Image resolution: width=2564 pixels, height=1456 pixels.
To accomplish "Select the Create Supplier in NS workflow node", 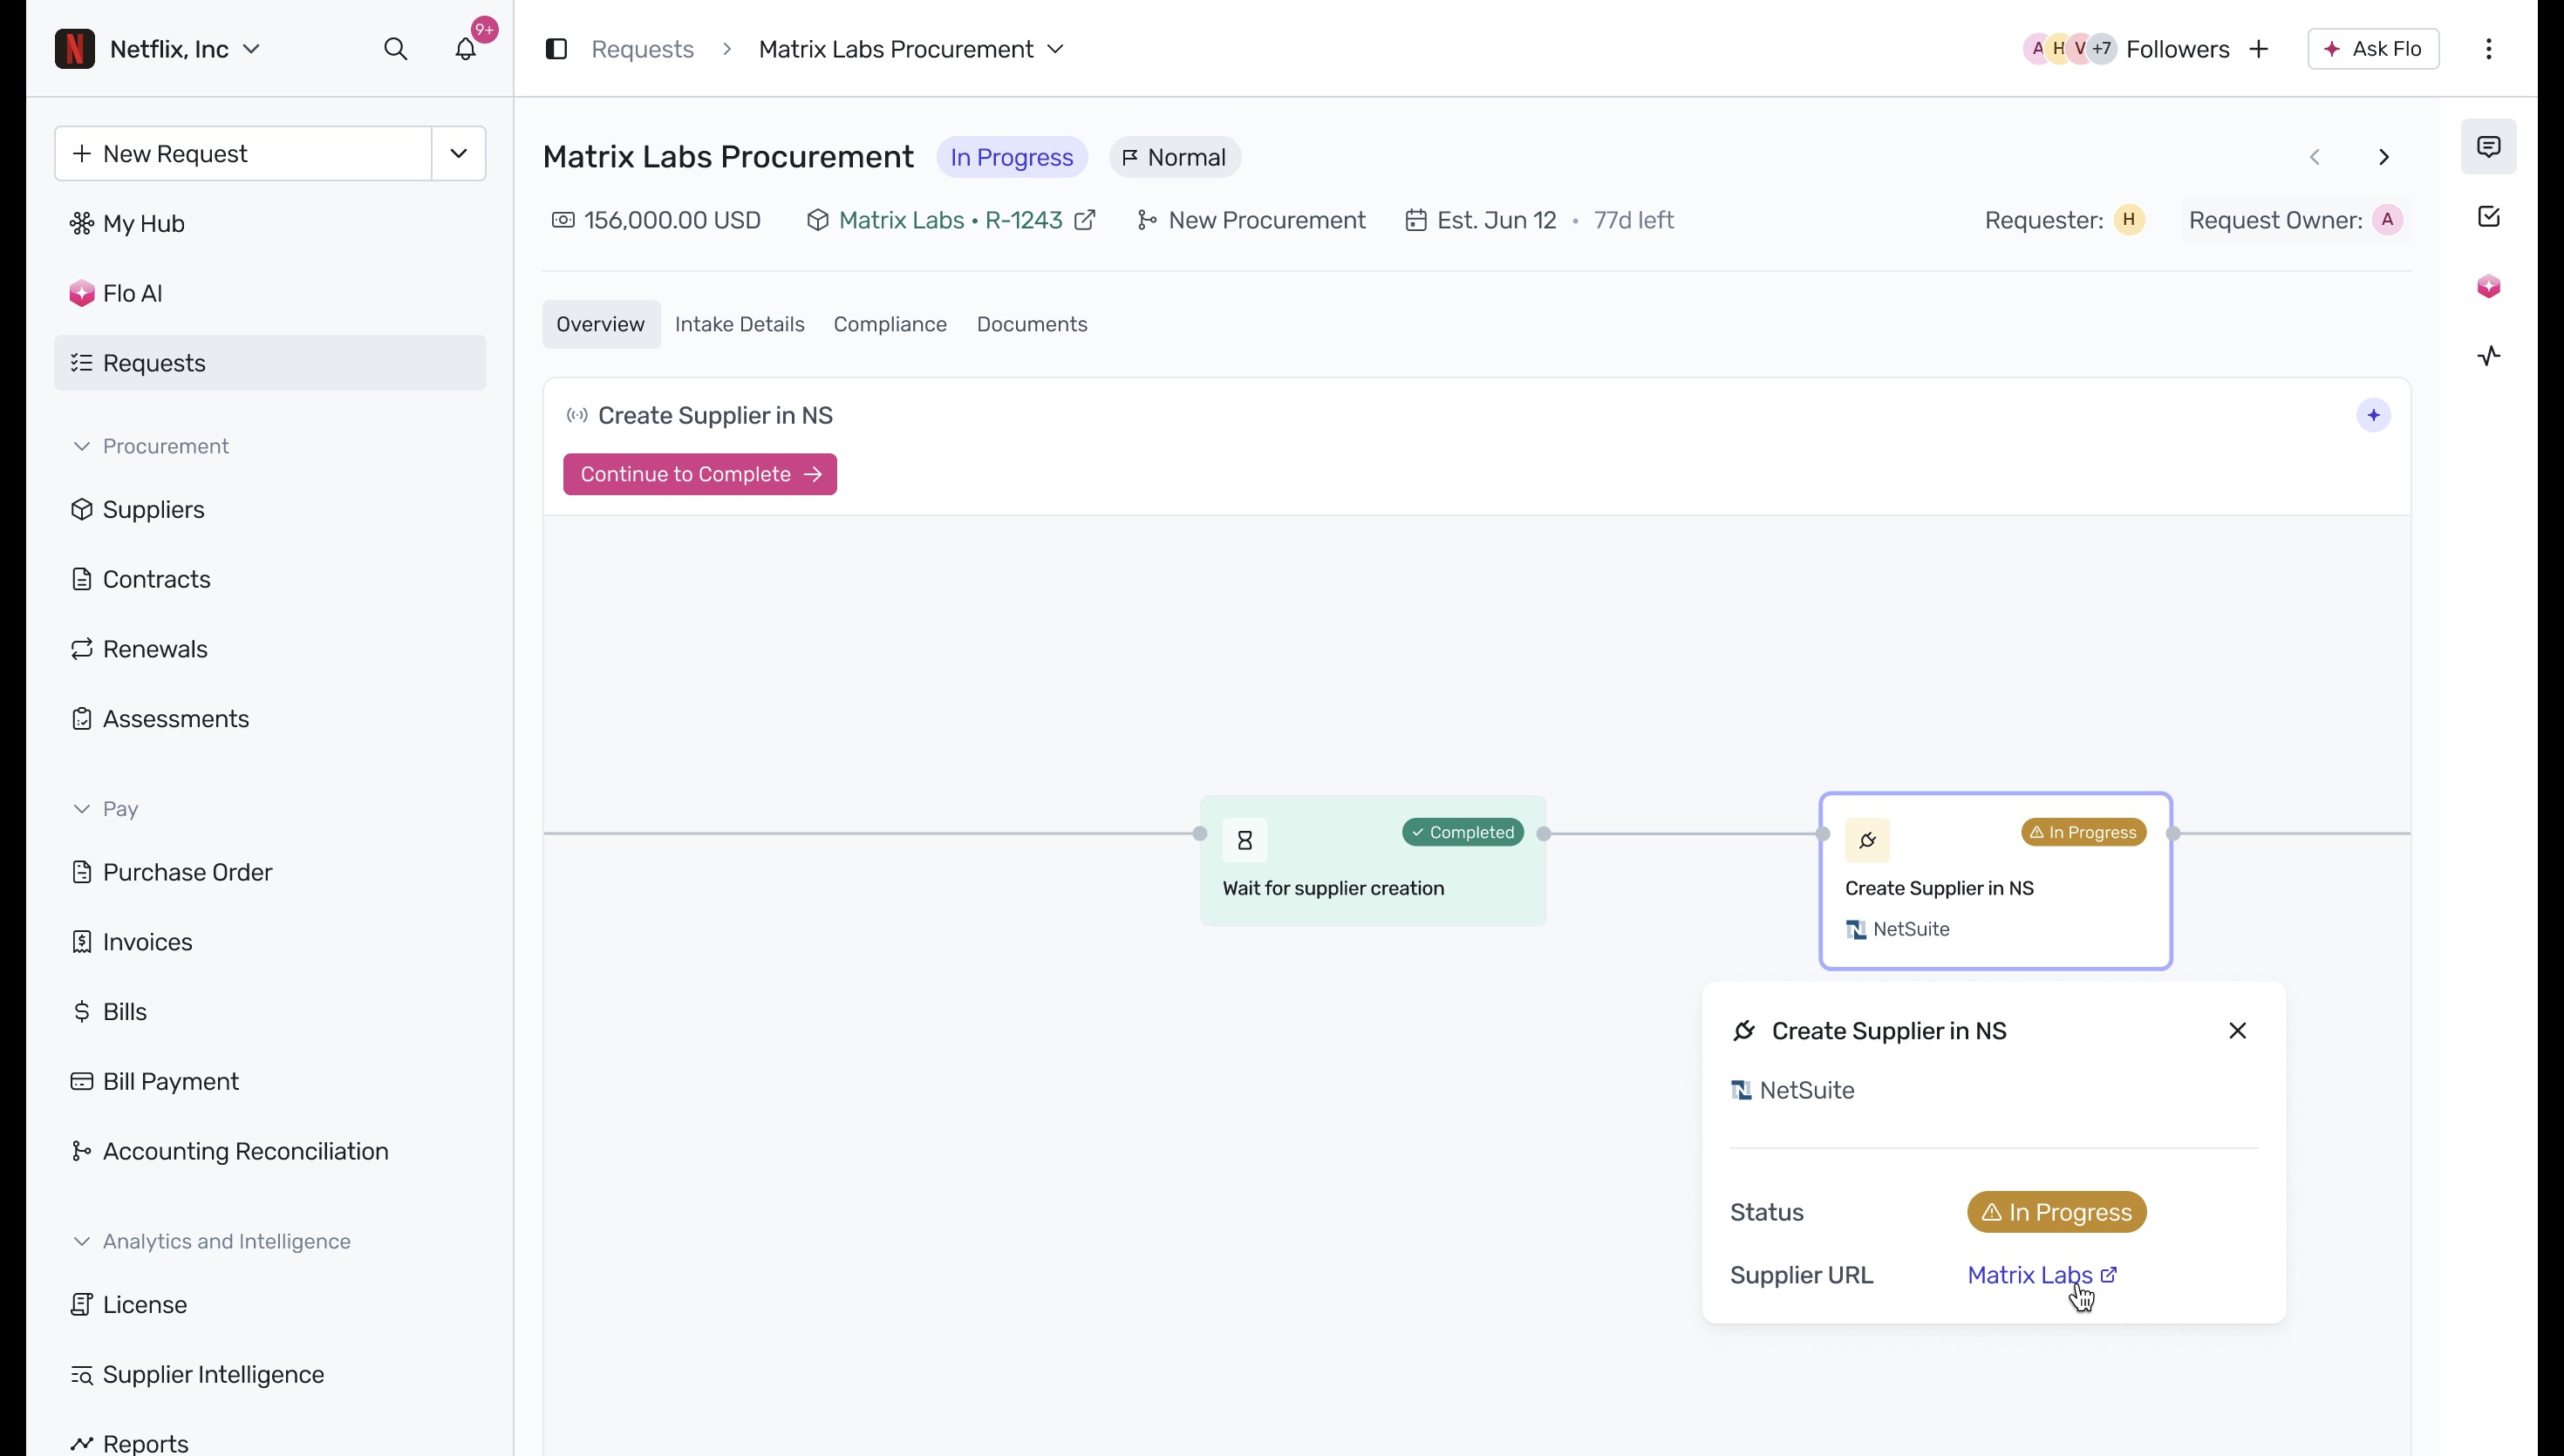I will pos(1996,881).
